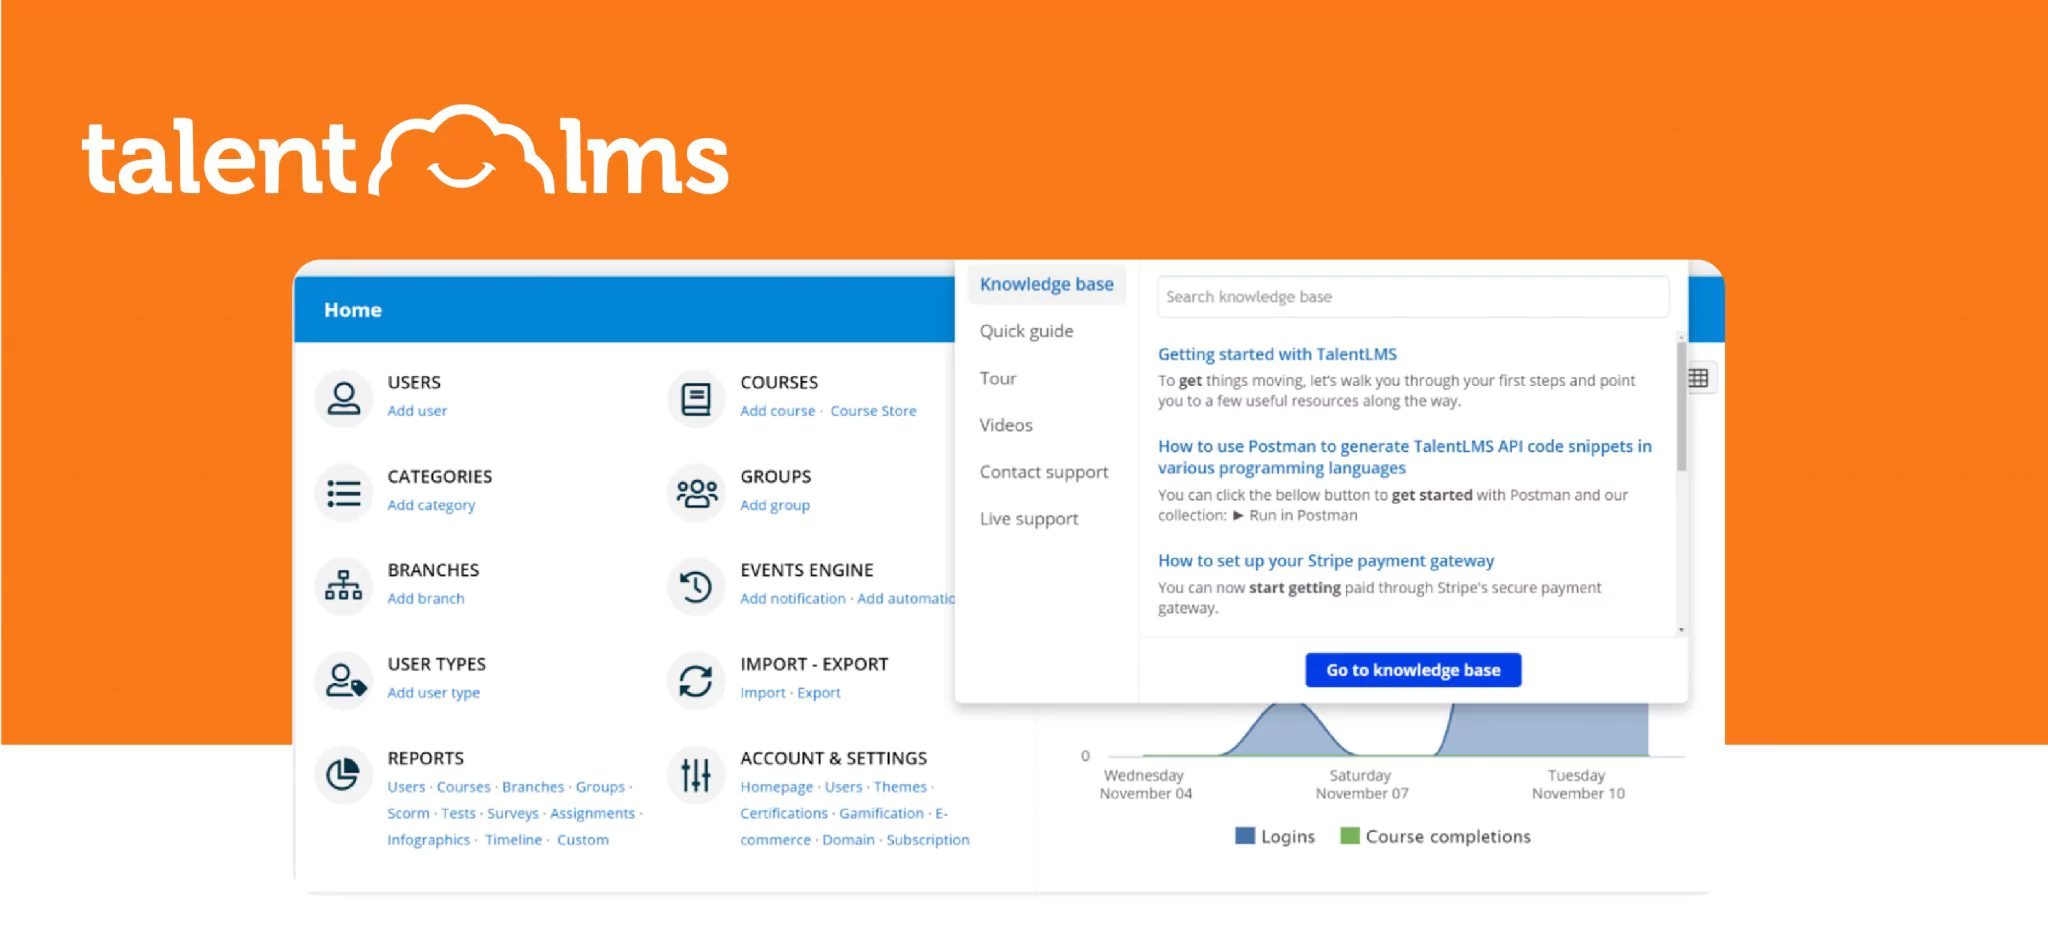2048x945 pixels.
Task: Open the Reports pie chart icon
Action: (x=343, y=774)
